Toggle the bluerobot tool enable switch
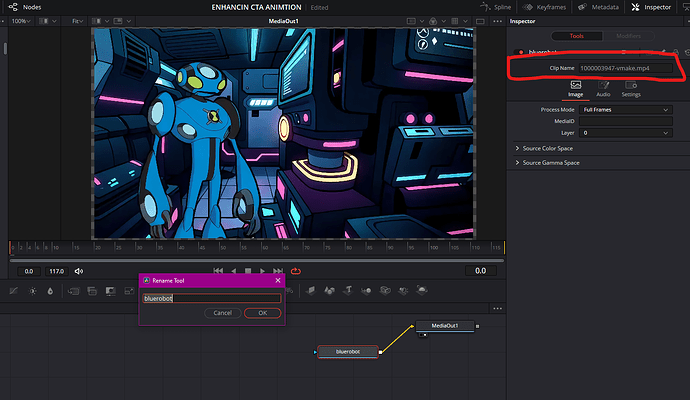Image resolution: width=690 pixels, height=400 pixels. [521, 52]
